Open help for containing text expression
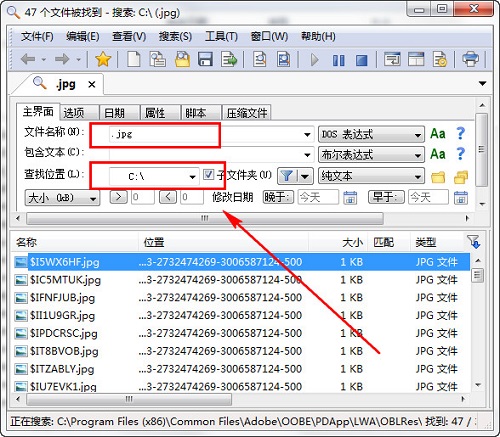The width and height of the screenshot is (500, 437). click(x=461, y=154)
